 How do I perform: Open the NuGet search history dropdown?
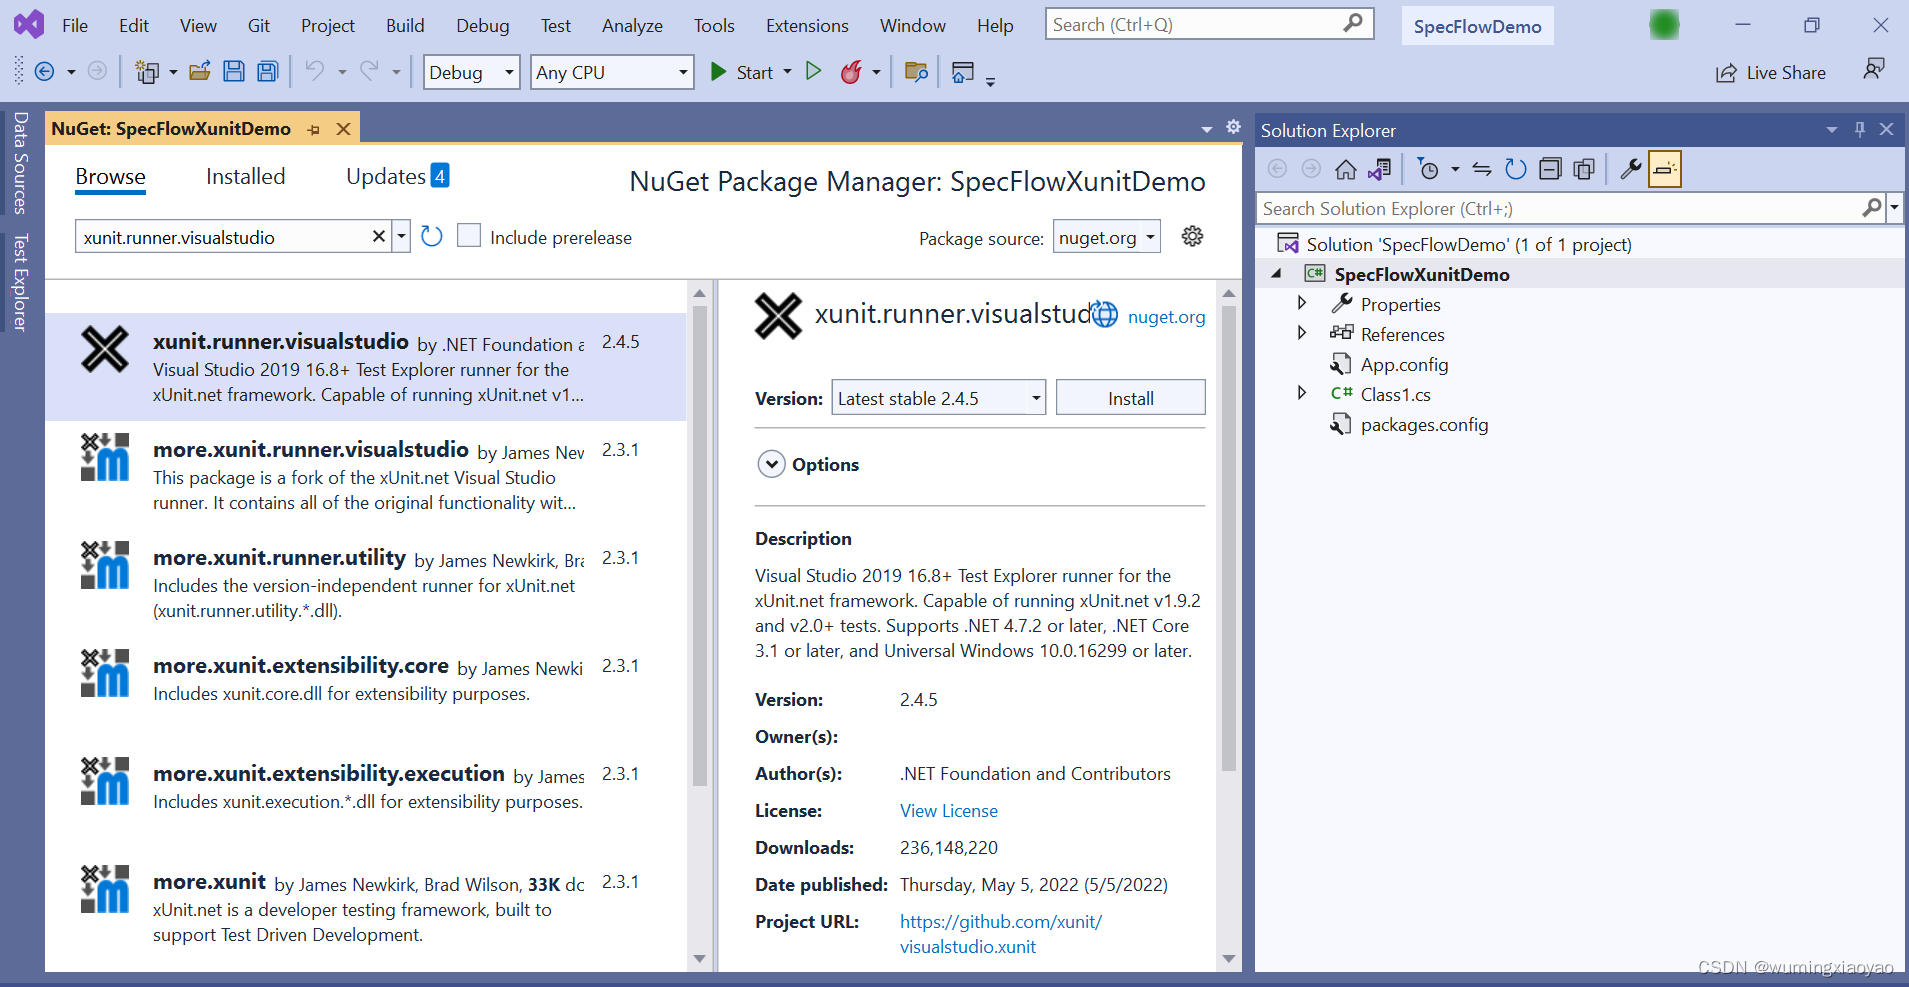[x=401, y=237]
